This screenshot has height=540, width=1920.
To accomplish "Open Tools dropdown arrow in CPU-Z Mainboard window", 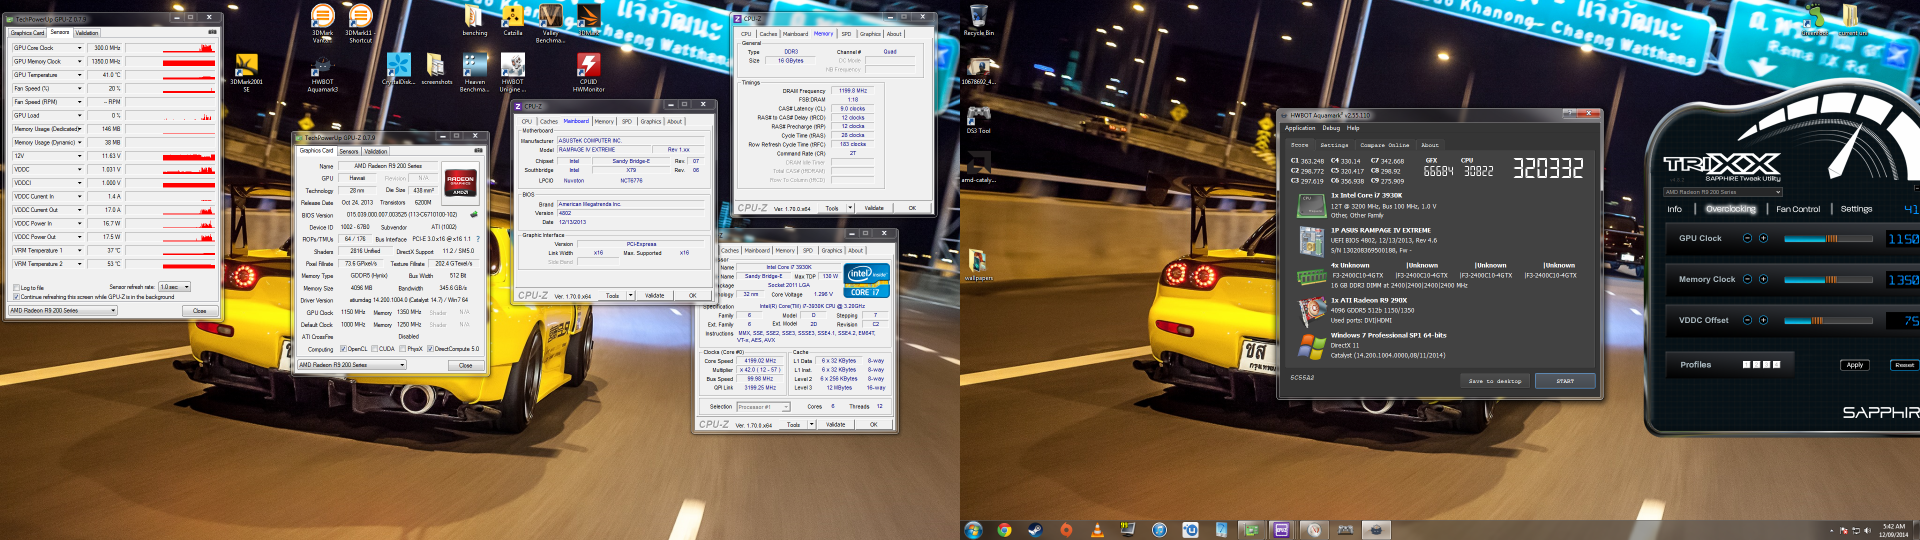I will click(629, 296).
